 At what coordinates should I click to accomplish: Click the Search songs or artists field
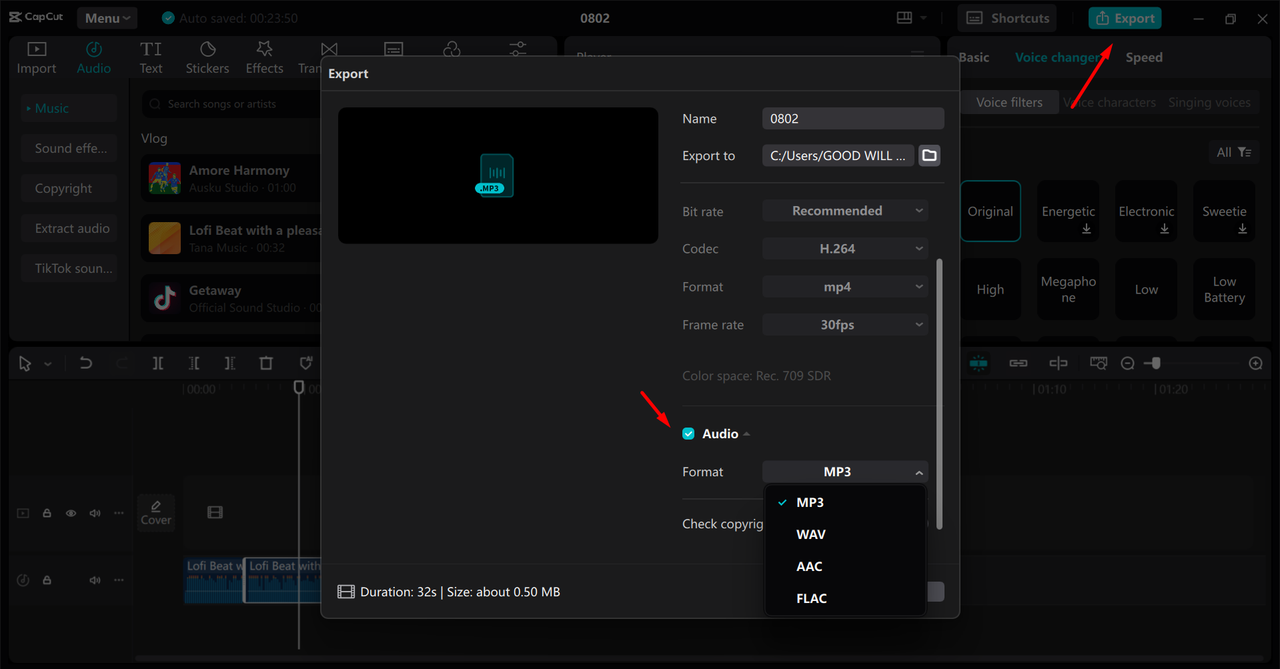(233, 104)
